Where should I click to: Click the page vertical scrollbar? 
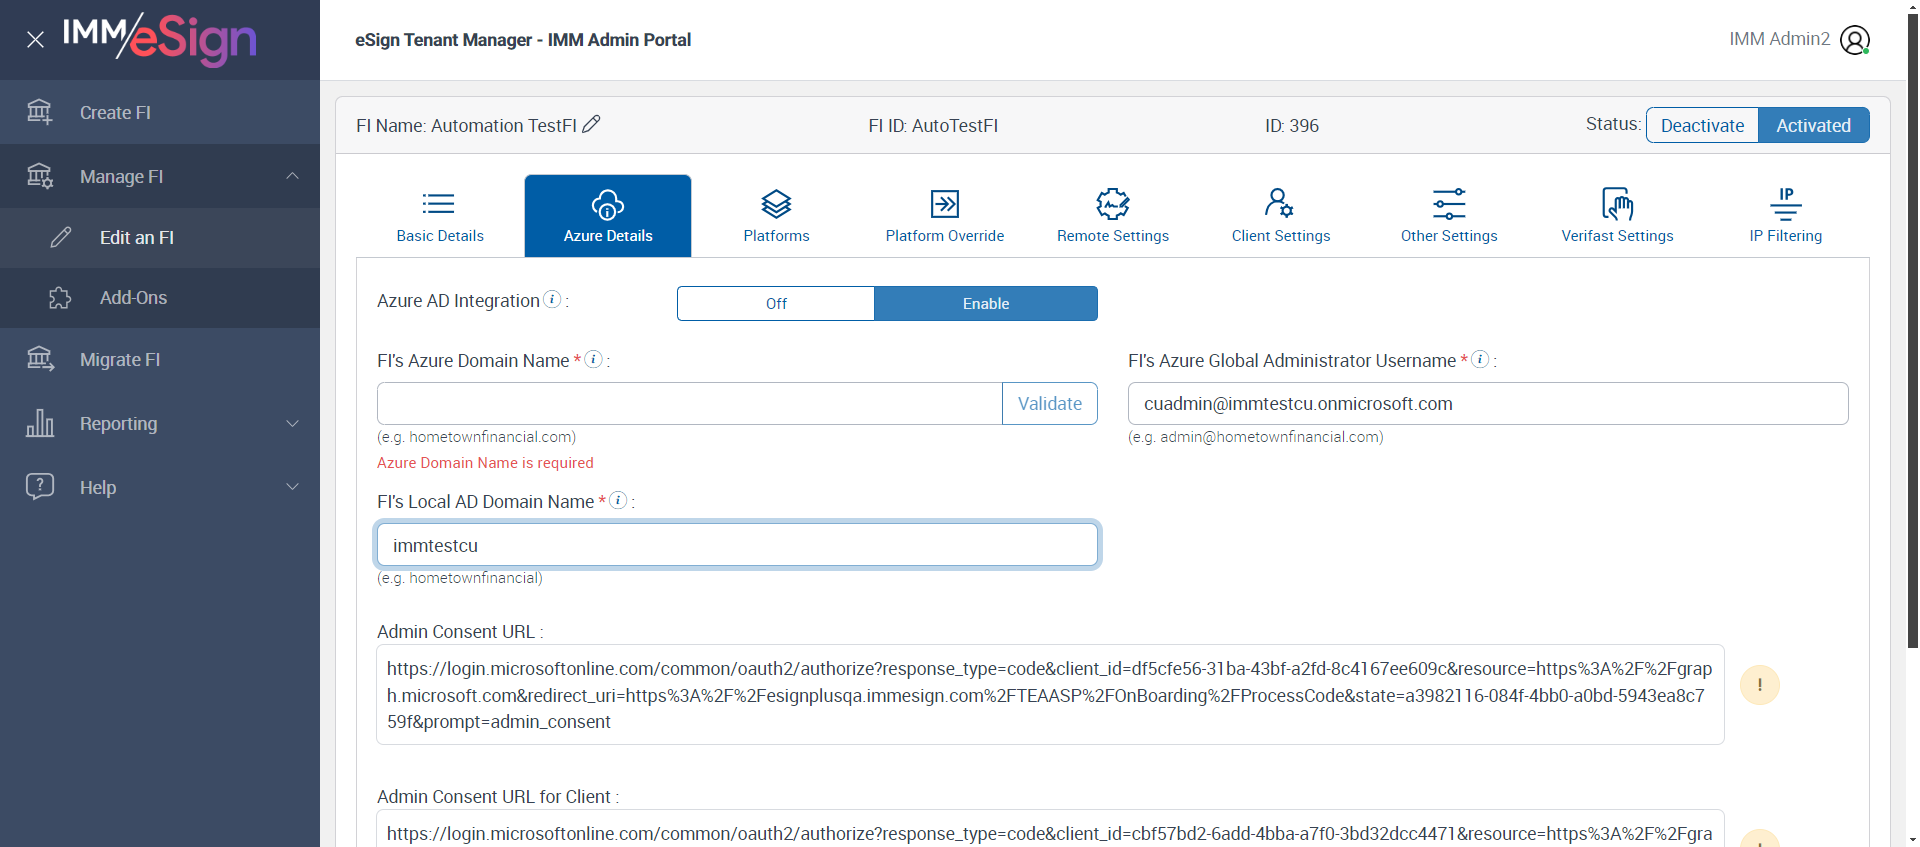(x=1913, y=330)
